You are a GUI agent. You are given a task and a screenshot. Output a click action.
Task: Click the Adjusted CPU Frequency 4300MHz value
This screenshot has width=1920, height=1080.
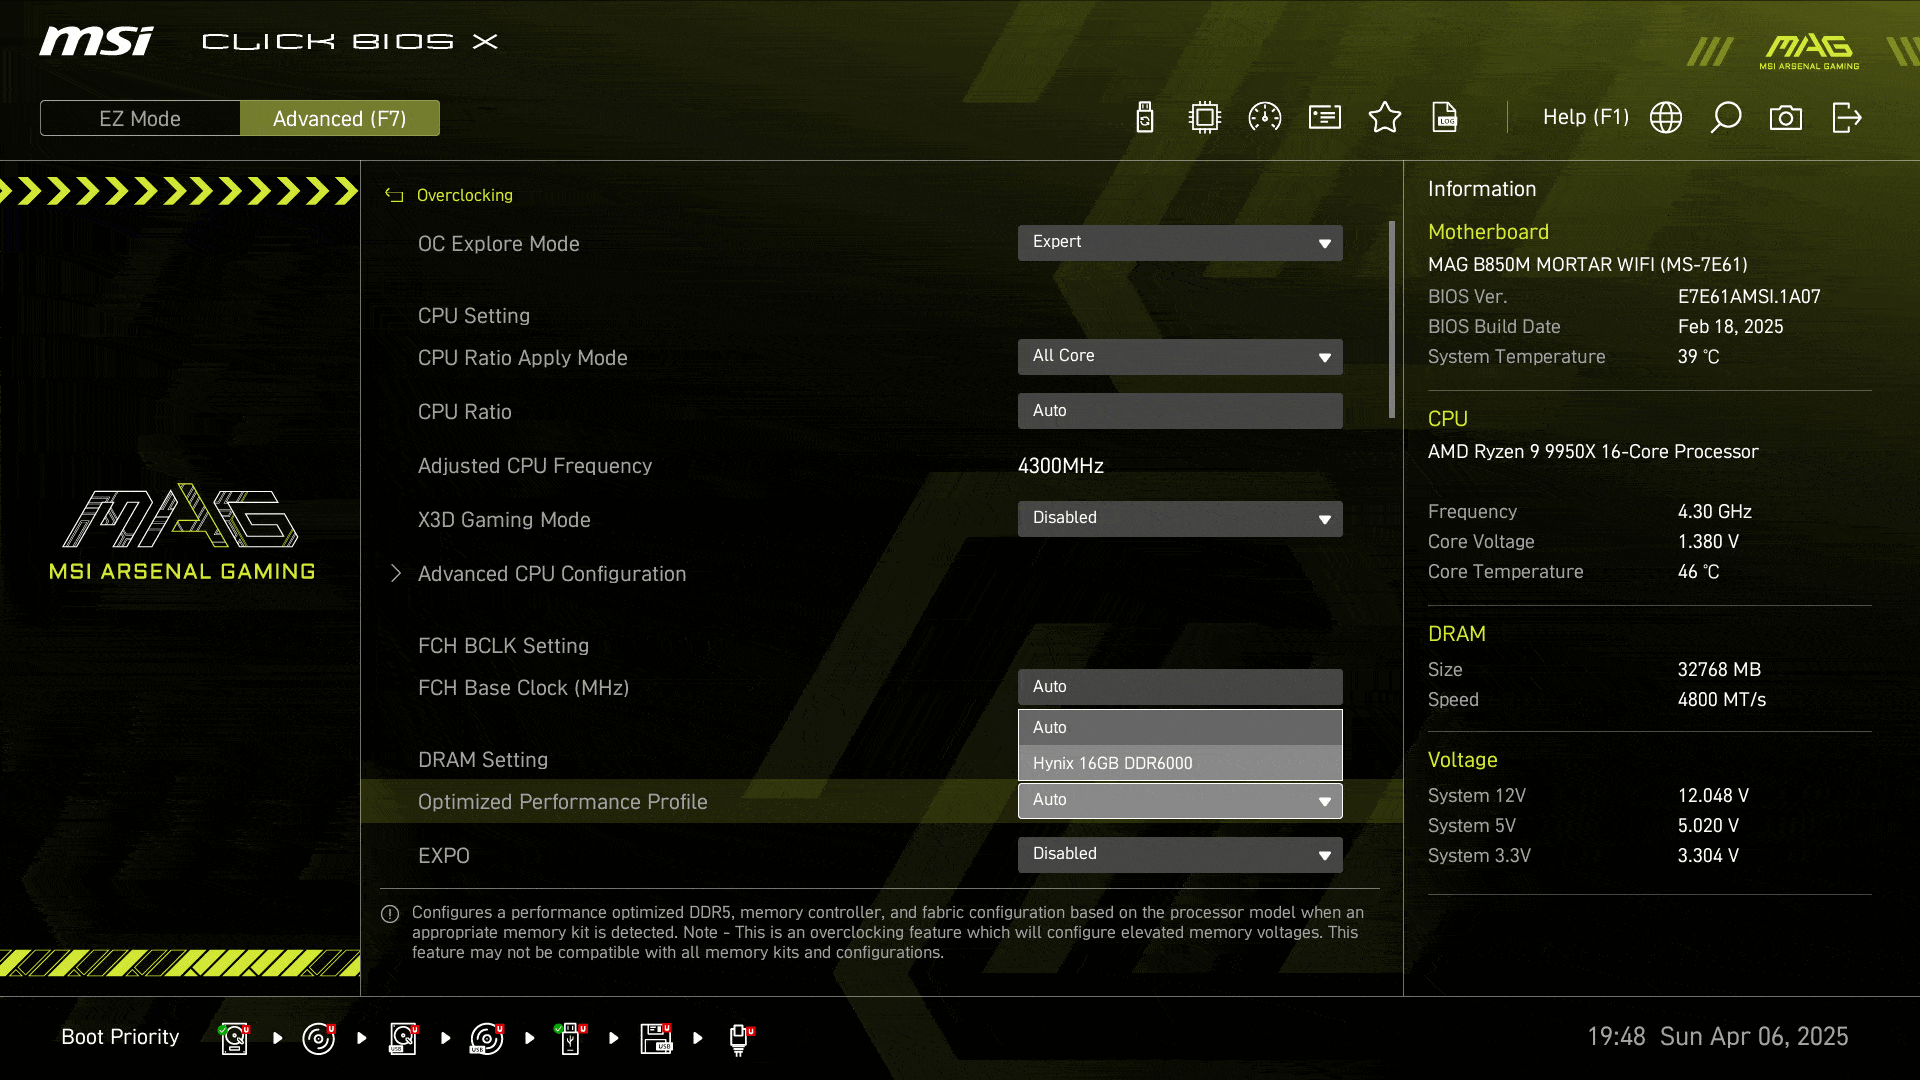1060,466
